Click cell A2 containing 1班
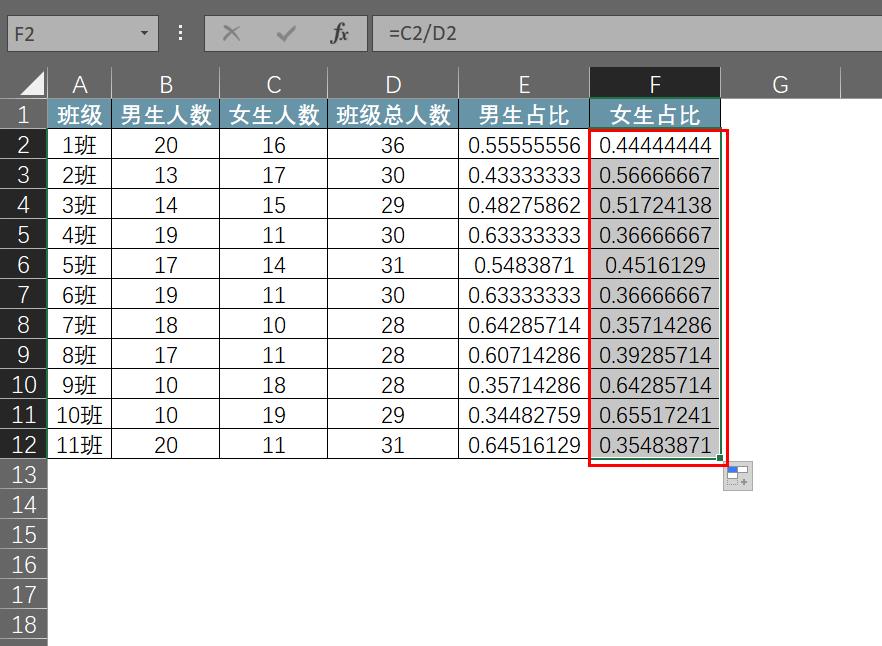 [80, 144]
